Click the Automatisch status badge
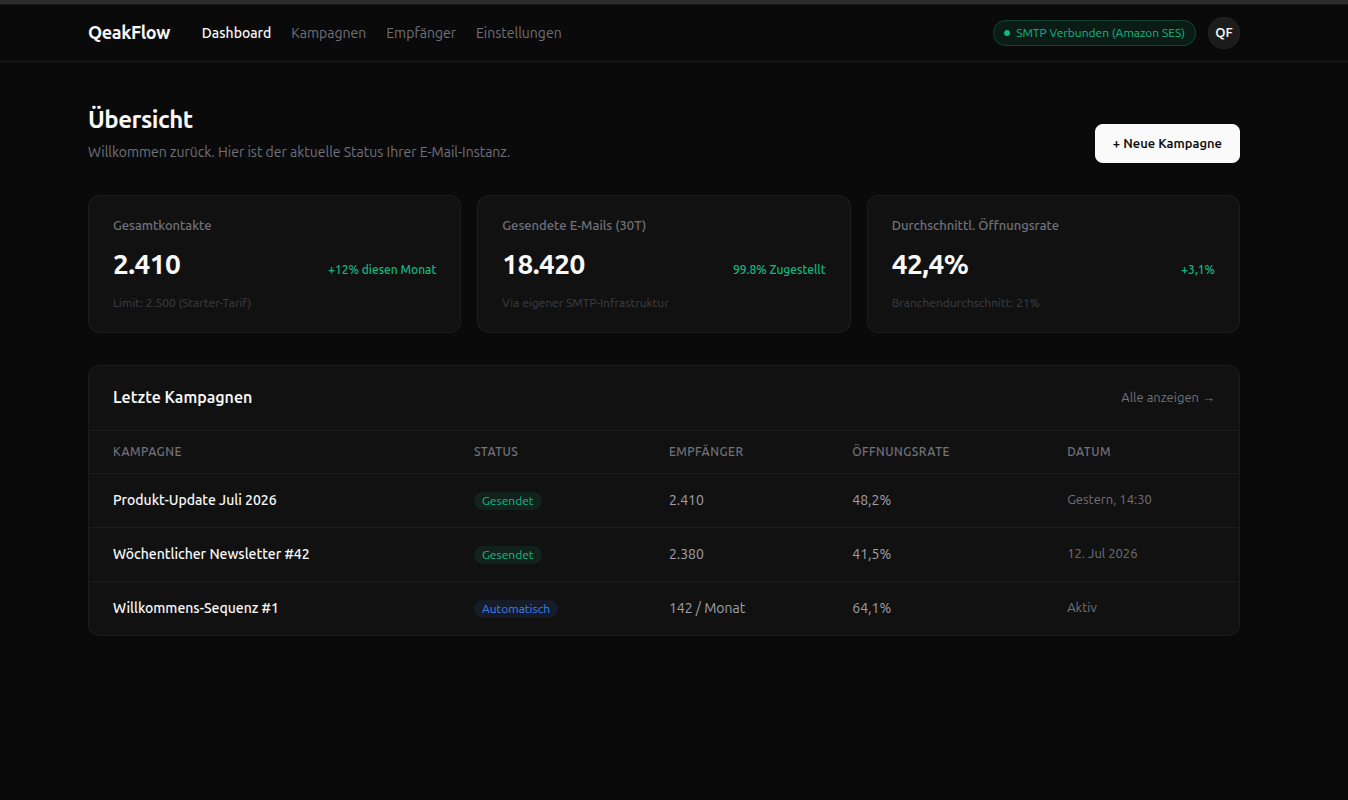The image size is (1348, 800). point(516,609)
